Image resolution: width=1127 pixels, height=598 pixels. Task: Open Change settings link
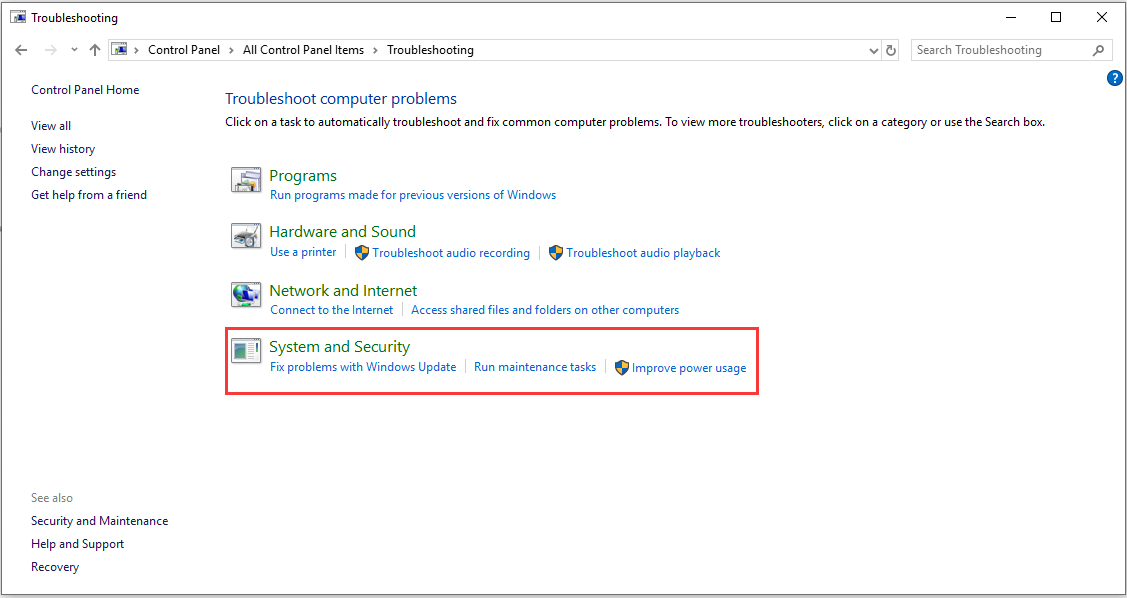(x=73, y=172)
